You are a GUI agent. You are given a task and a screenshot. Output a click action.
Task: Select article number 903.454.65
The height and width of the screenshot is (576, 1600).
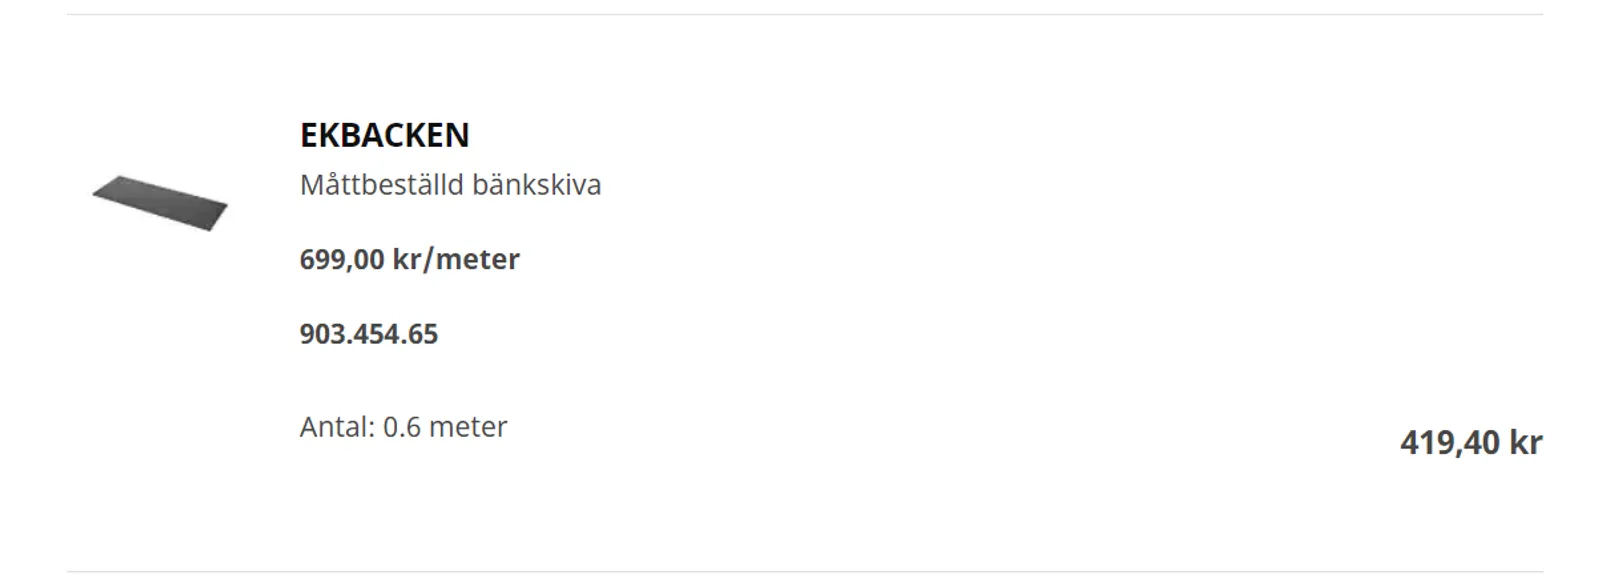click(368, 333)
